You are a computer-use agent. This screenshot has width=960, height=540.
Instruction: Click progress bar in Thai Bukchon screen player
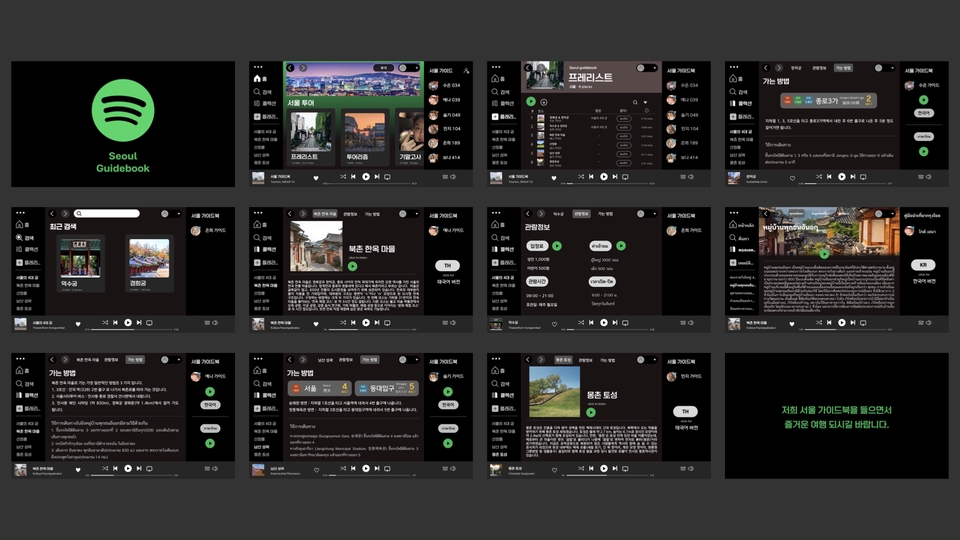point(846,329)
